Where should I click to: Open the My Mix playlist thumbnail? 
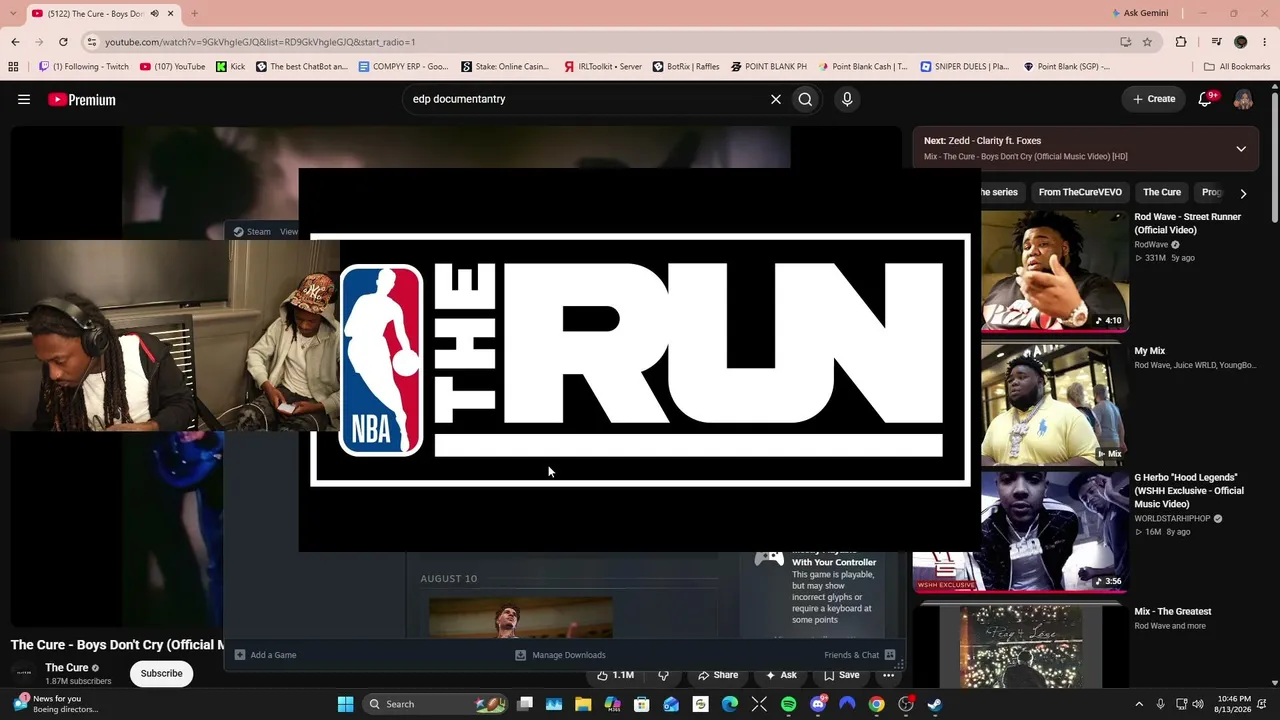point(1055,404)
